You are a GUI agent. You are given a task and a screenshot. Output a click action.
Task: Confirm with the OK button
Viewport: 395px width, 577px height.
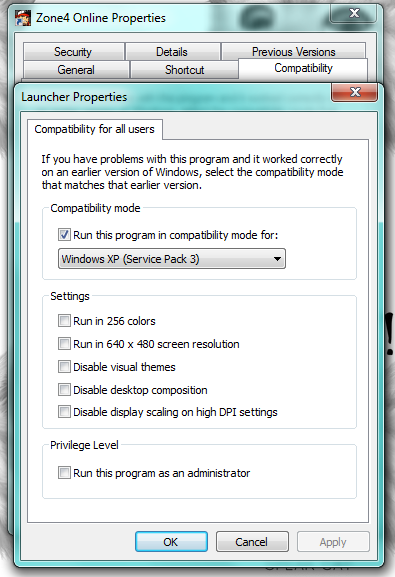coord(171,542)
